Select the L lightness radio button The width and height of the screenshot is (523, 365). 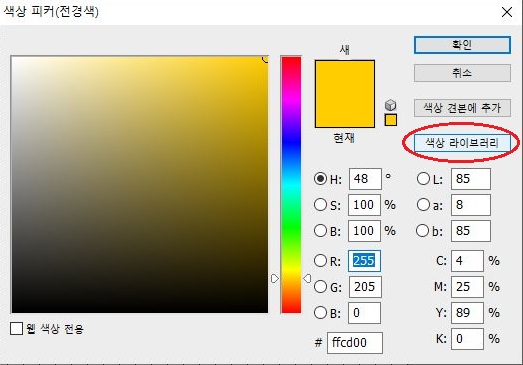[x=423, y=179]
